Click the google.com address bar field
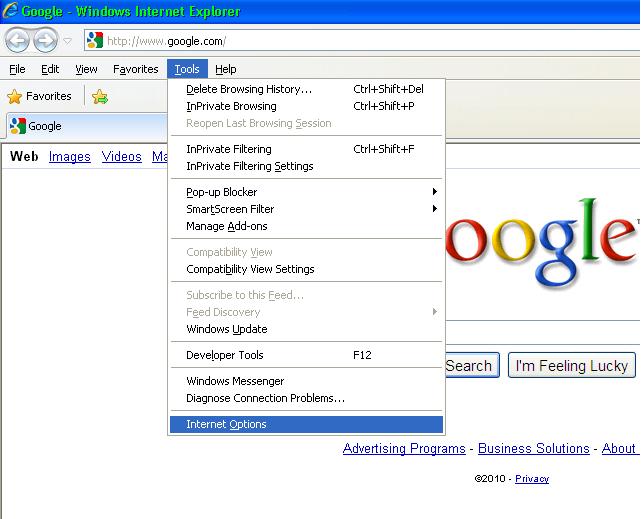The width and height of the screenshot is (641, 519). point(362,40)
